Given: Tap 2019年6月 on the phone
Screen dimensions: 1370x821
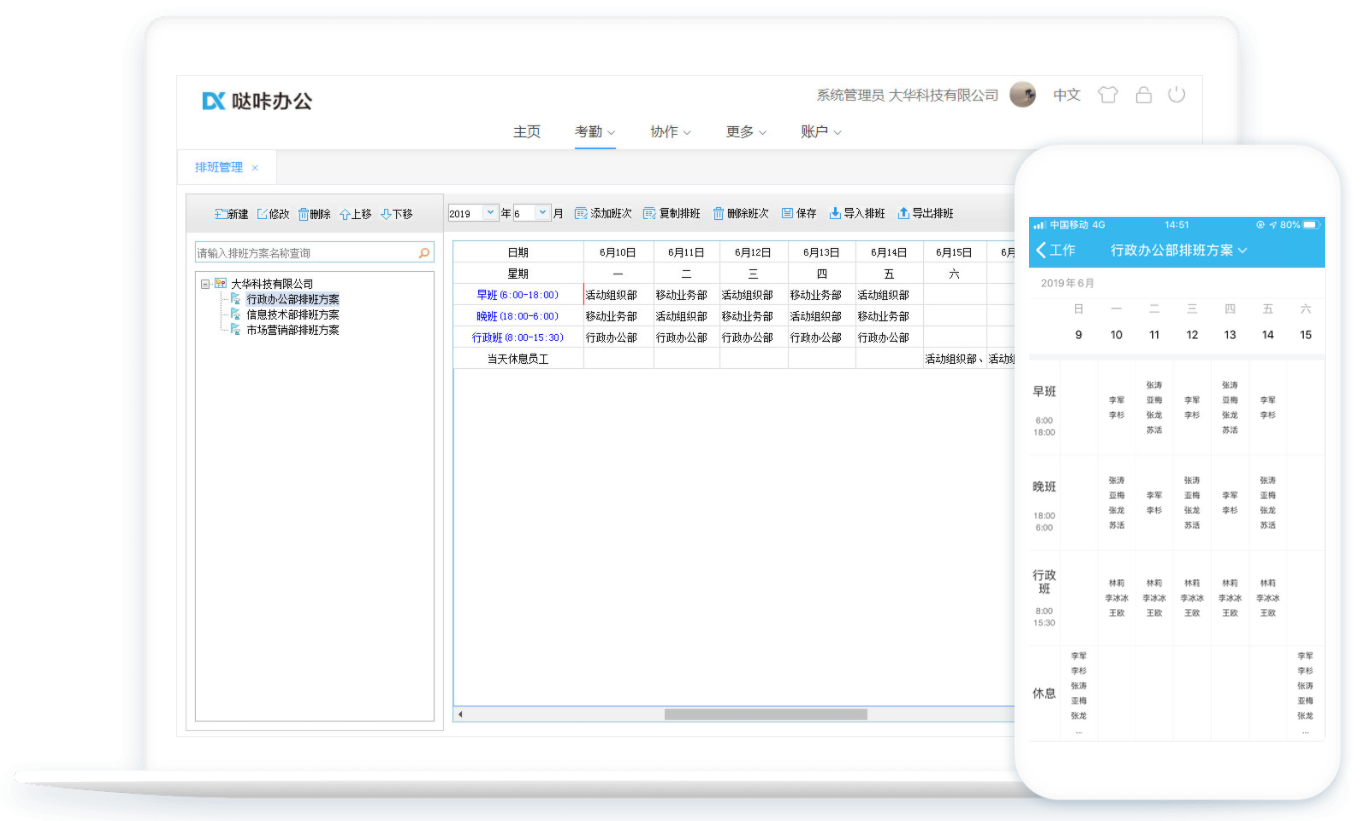Looking at the screenshot, I should 1067,283.
